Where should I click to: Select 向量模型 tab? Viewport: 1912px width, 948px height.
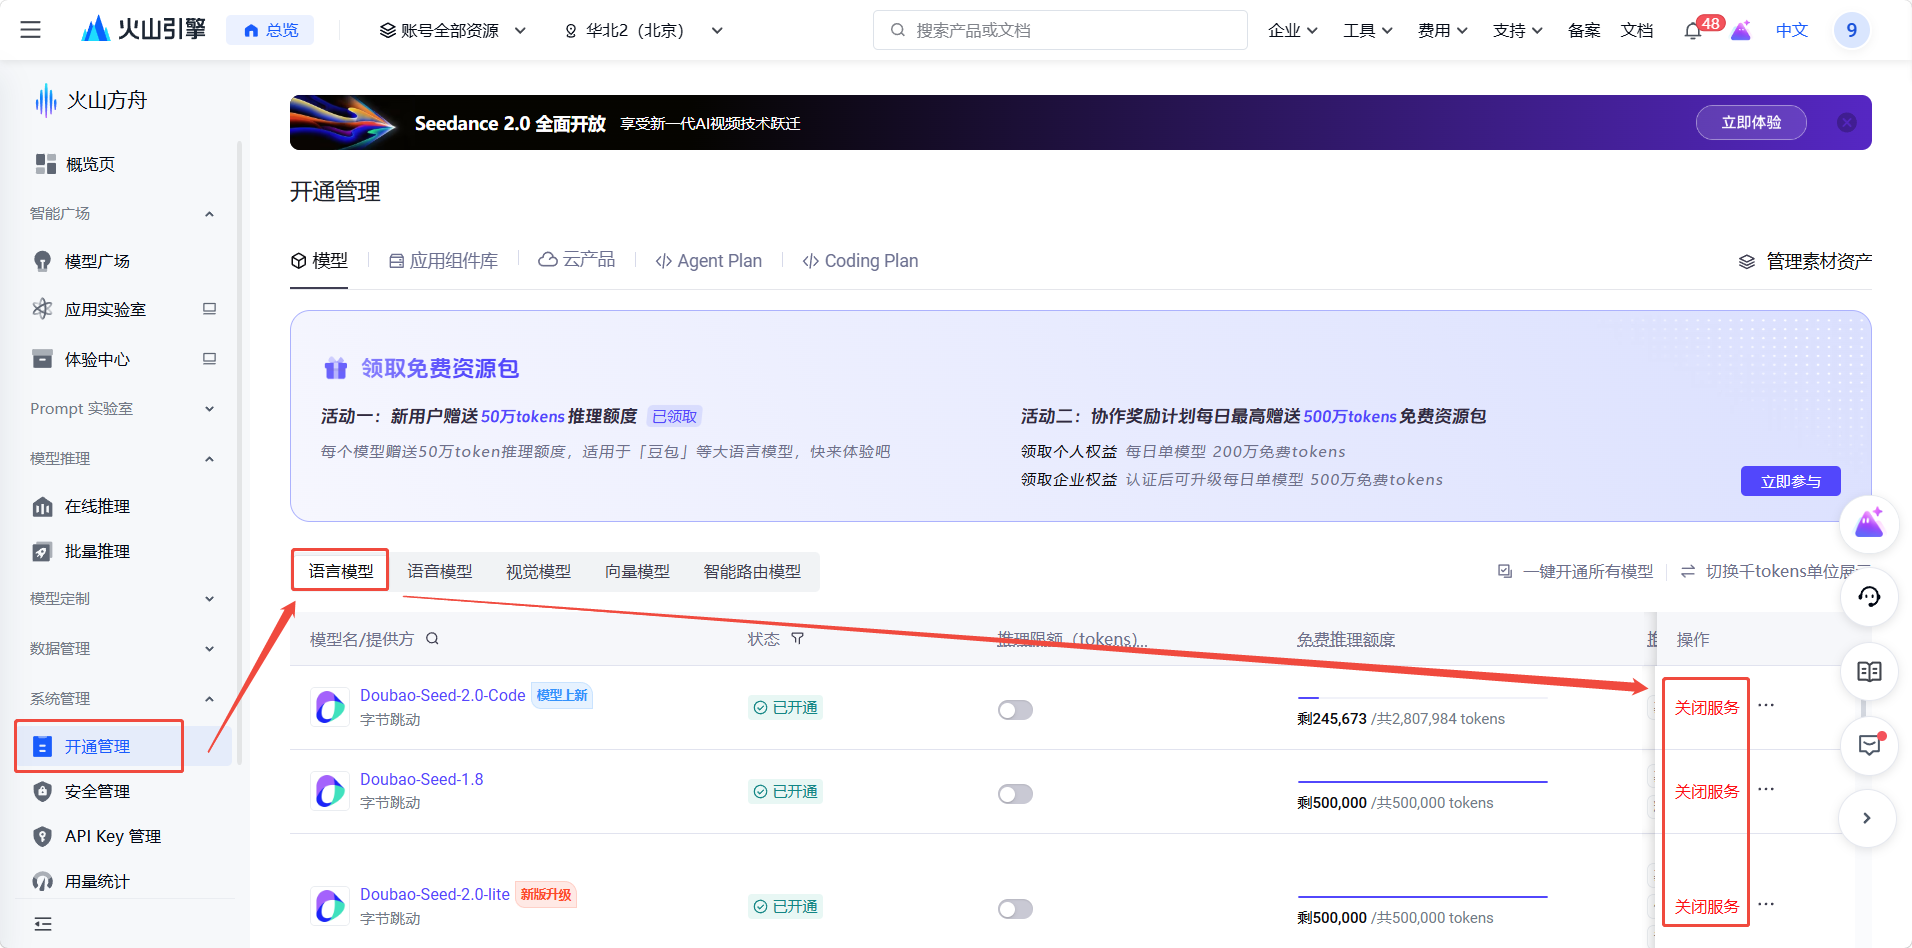coord(637,572)
